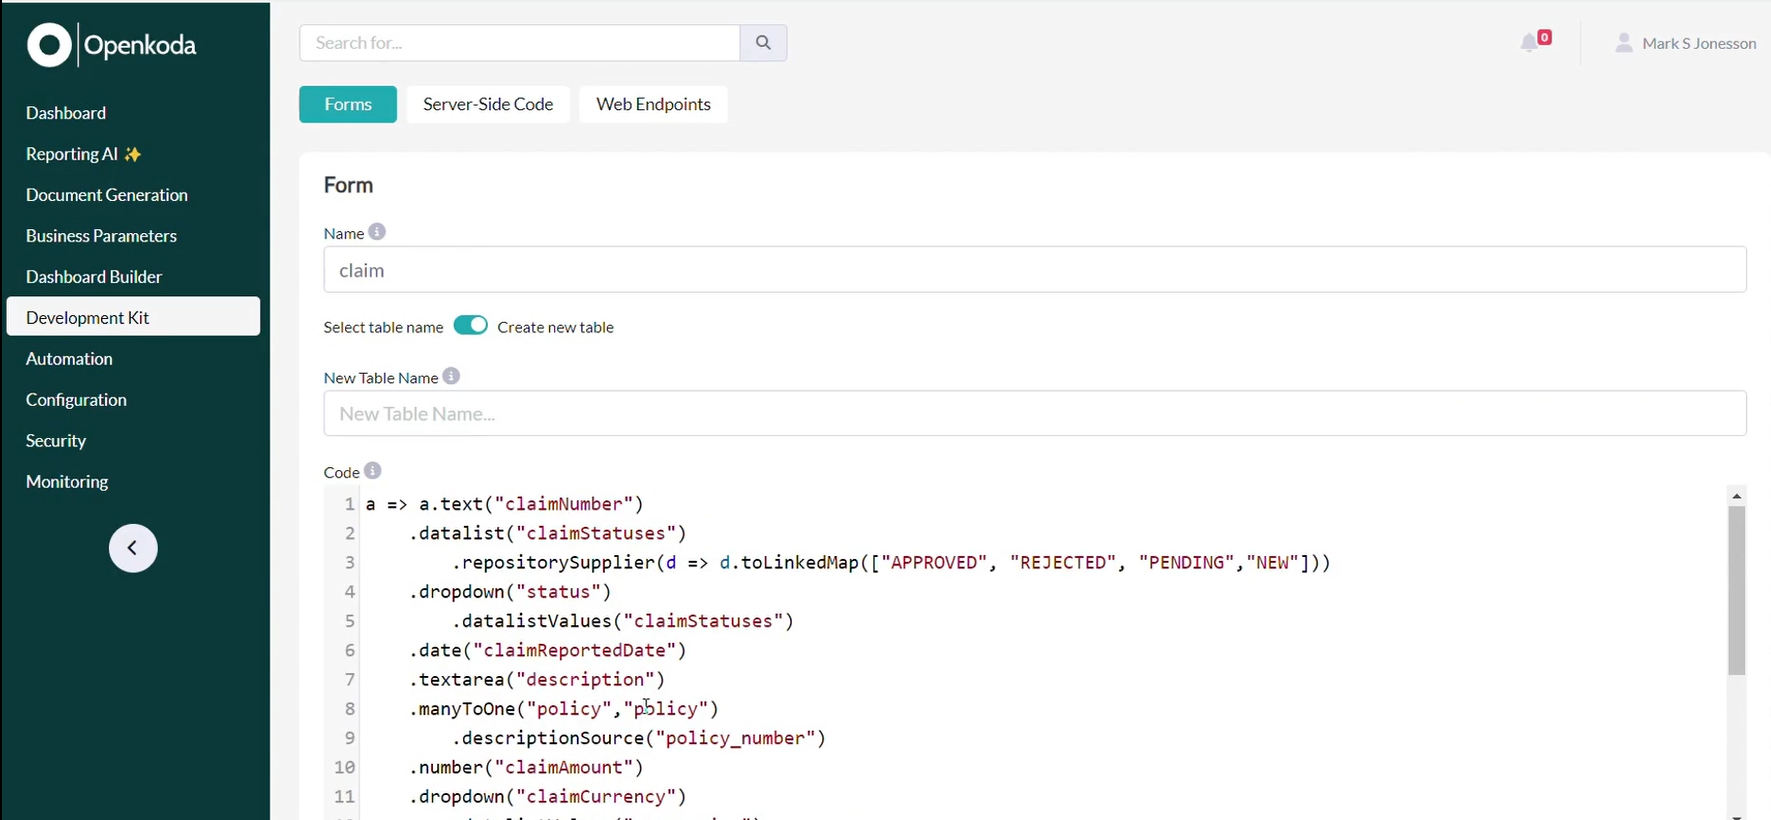Open the Configuration section
This screenshot has width=1771, height=820.
click(x=76, y=400)
